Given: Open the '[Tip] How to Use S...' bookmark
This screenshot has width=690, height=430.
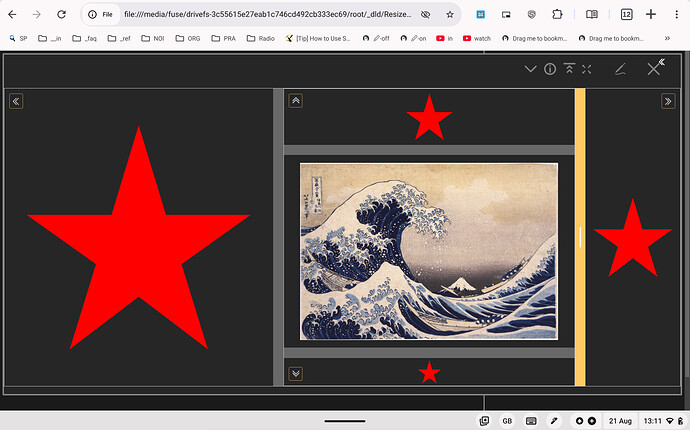Looking at the screenshot, I should pos(318,38).
